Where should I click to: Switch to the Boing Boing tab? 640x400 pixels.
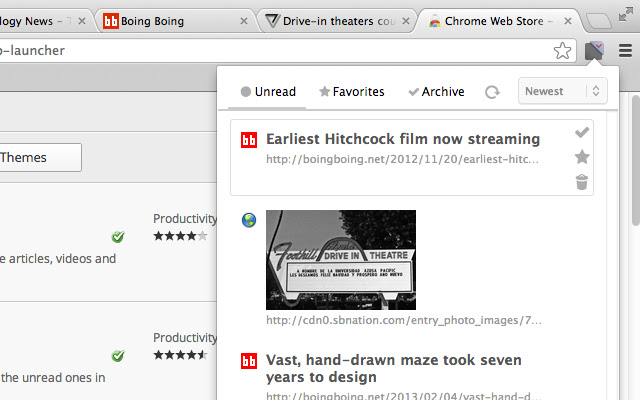pyautogui.click(x=176, y=21)
